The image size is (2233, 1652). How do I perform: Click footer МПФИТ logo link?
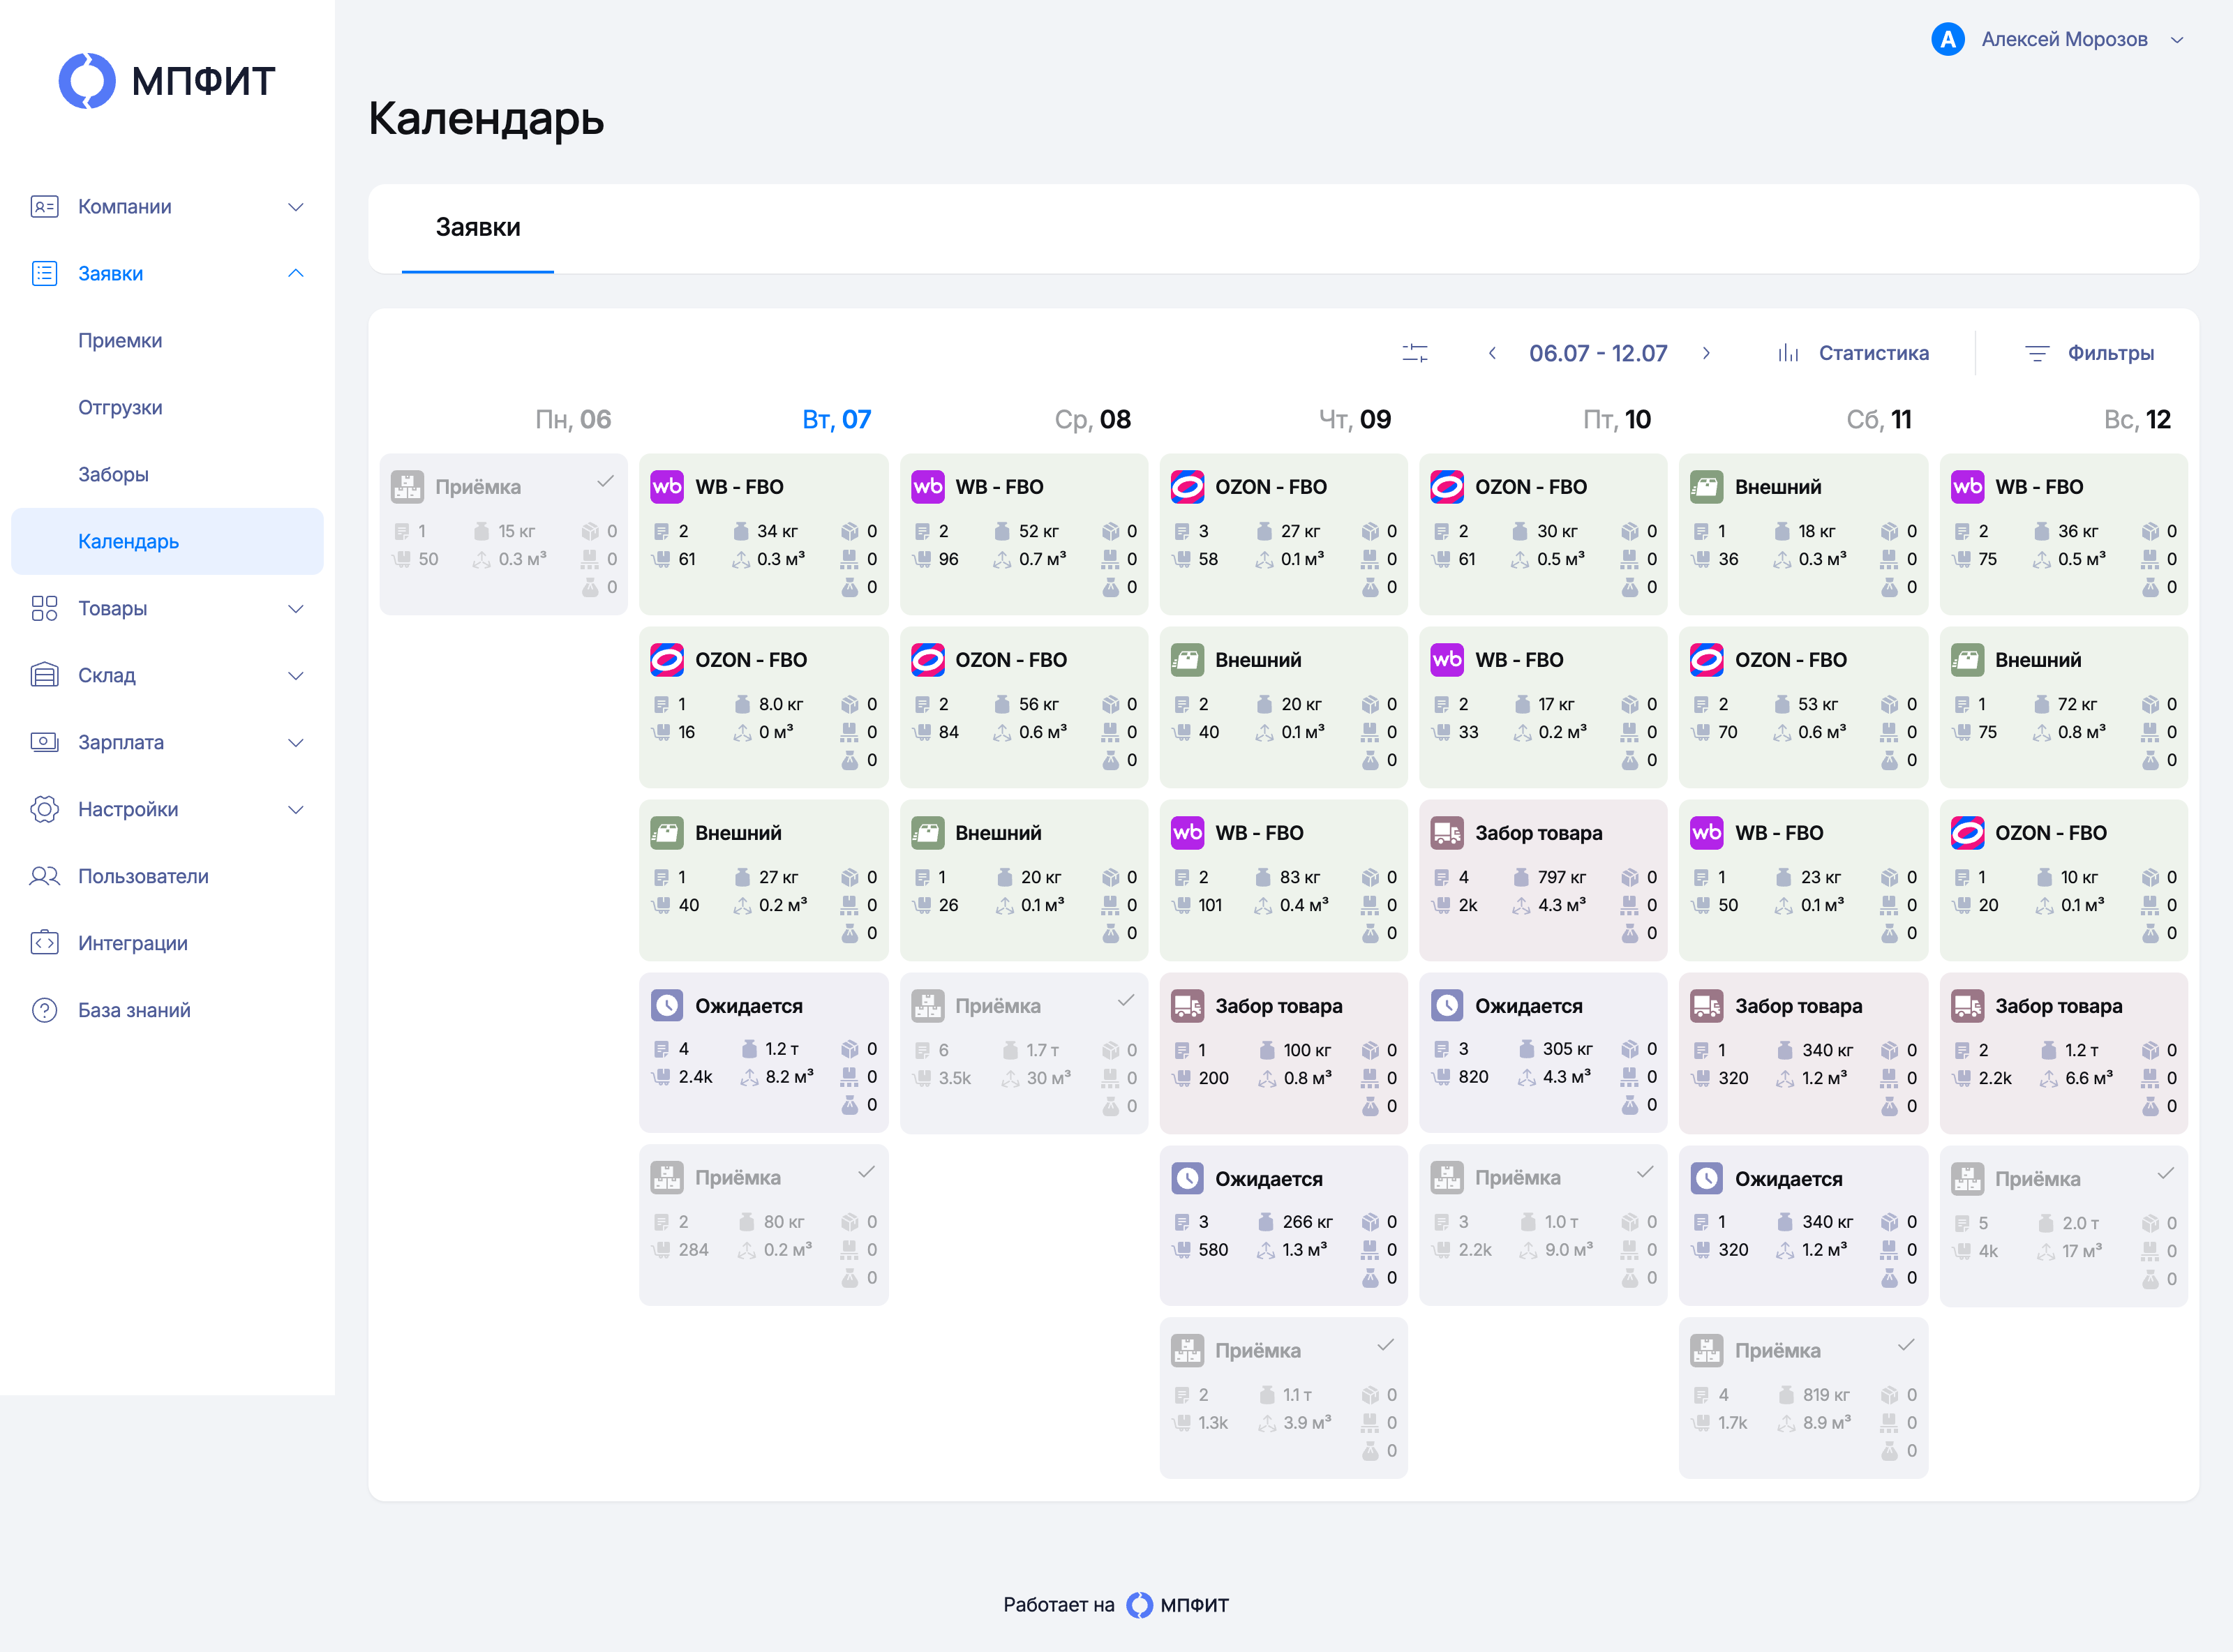1177,1605
